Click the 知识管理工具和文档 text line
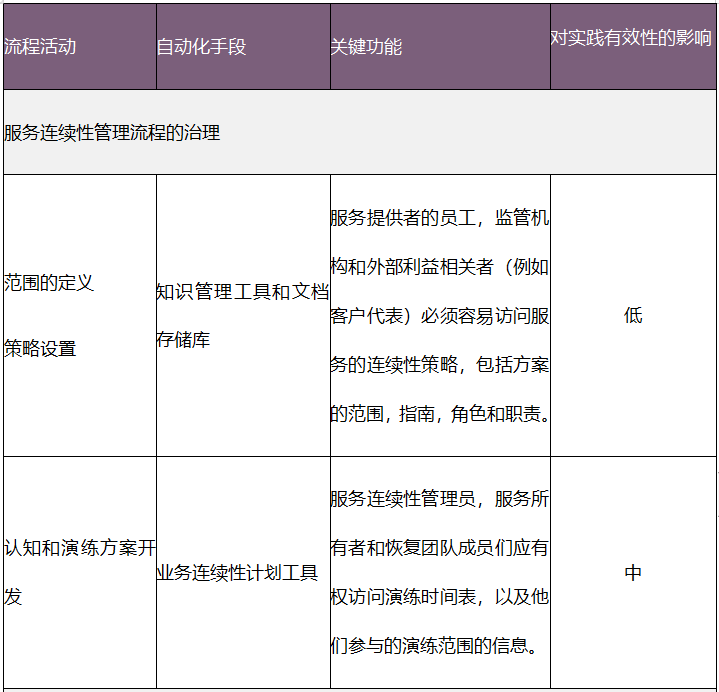 [x=243, y=292]
